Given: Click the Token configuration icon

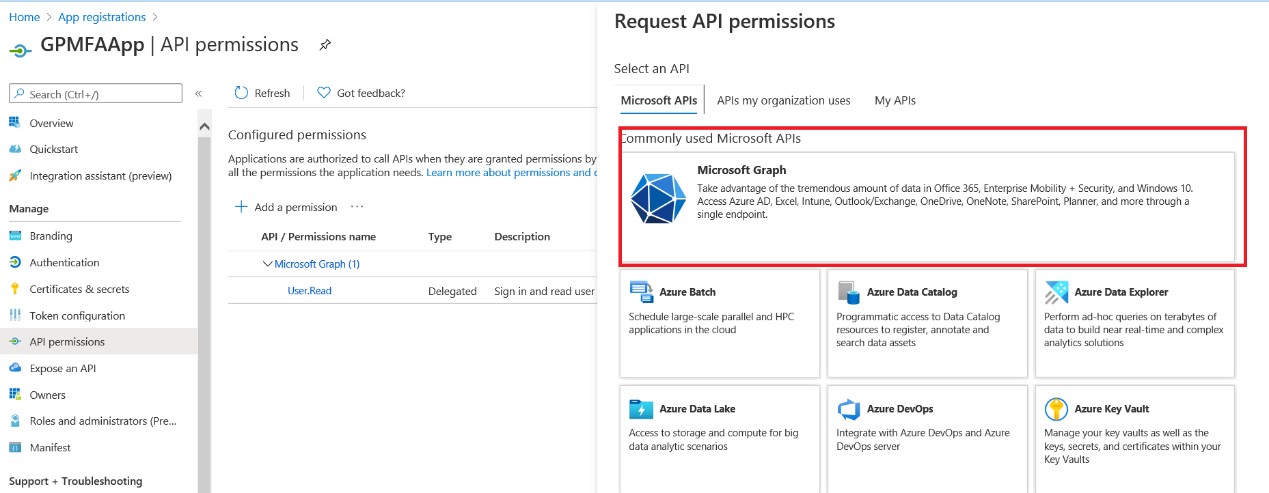Looking at the screenshot, I should (x=15, y=316).
